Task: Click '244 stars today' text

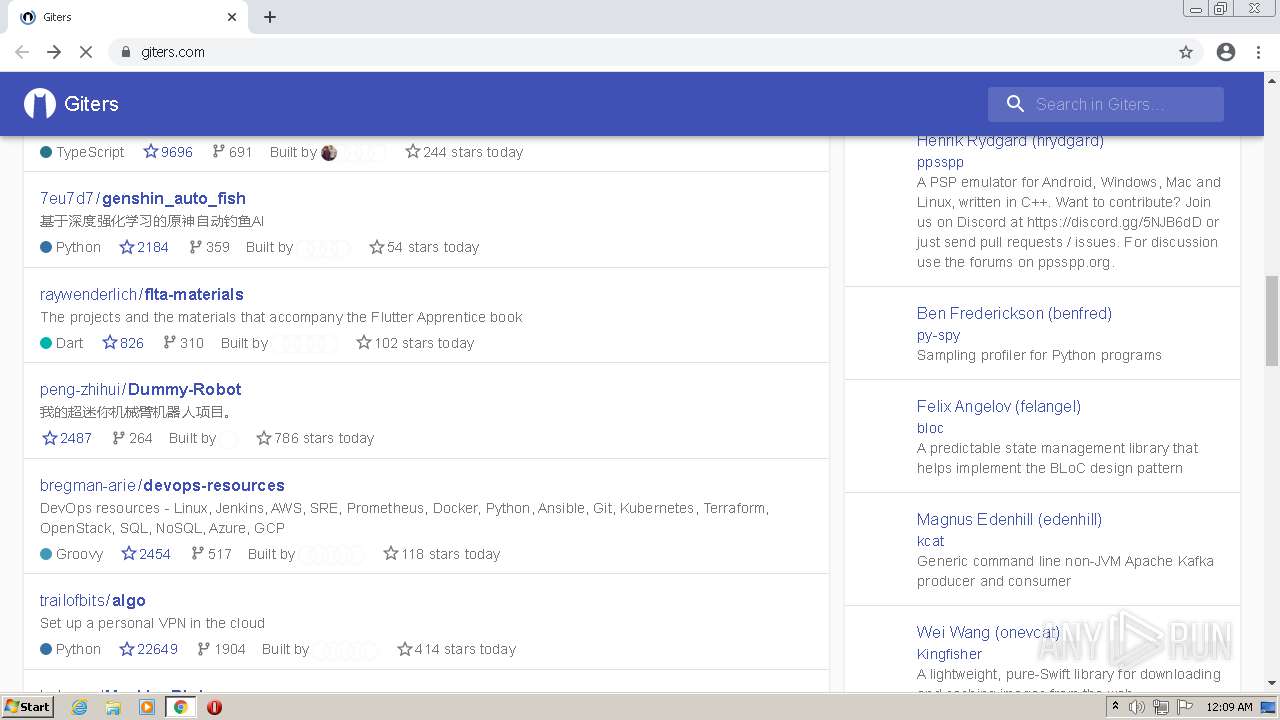Action: tap(473, 152)
